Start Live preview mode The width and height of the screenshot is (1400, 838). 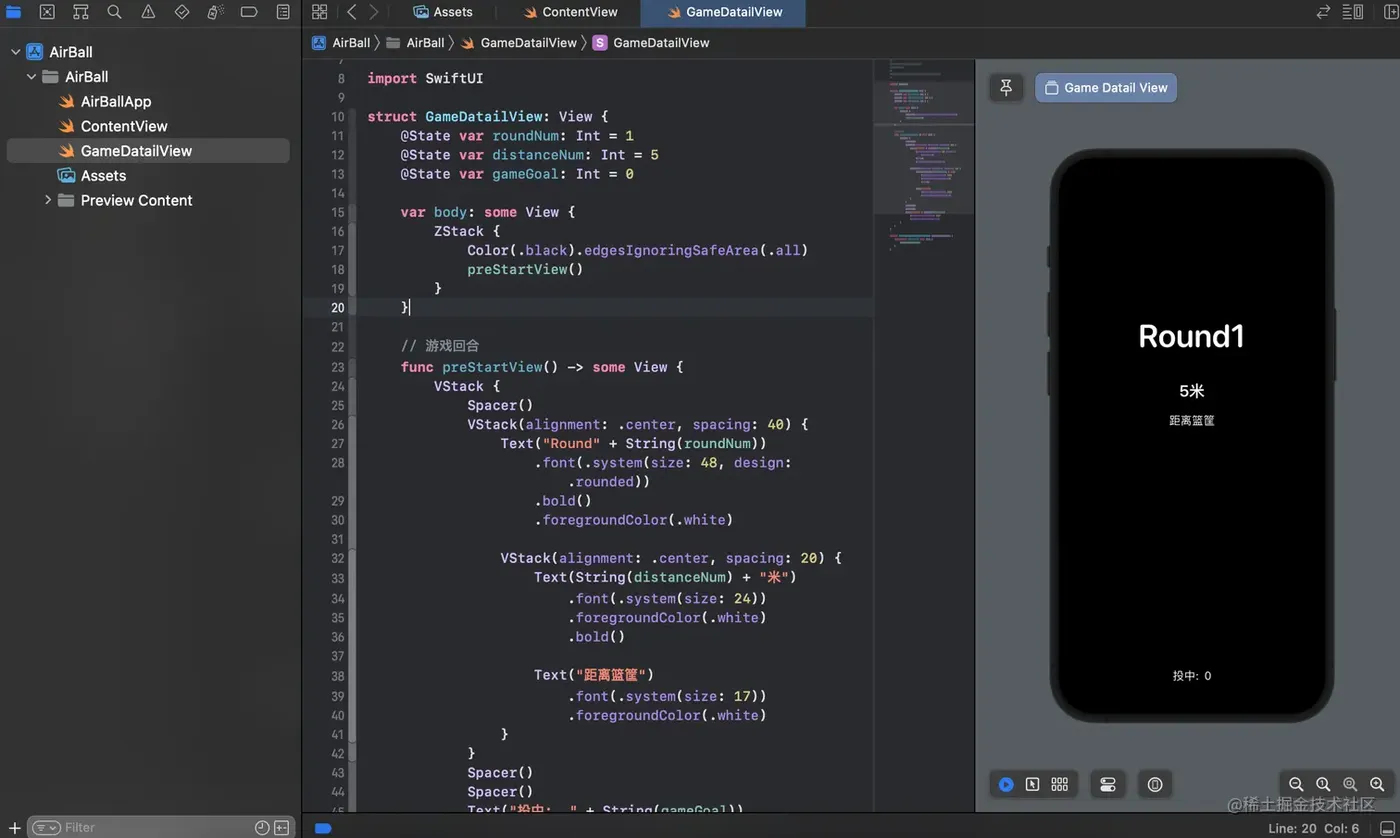pos(1006,785)
